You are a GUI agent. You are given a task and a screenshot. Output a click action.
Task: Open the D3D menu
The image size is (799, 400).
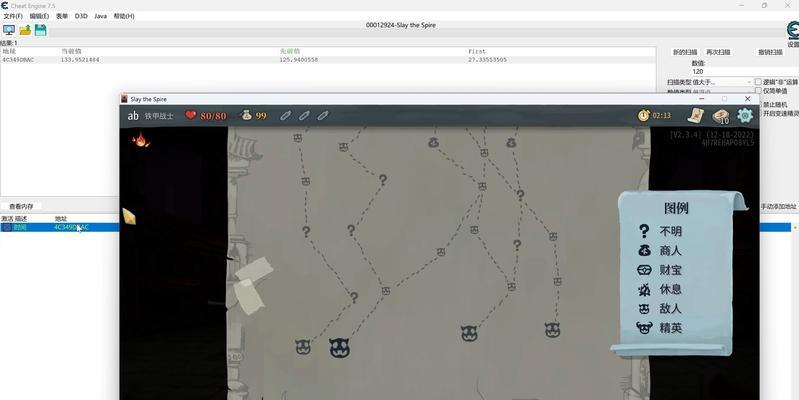[x=81, y=16]
